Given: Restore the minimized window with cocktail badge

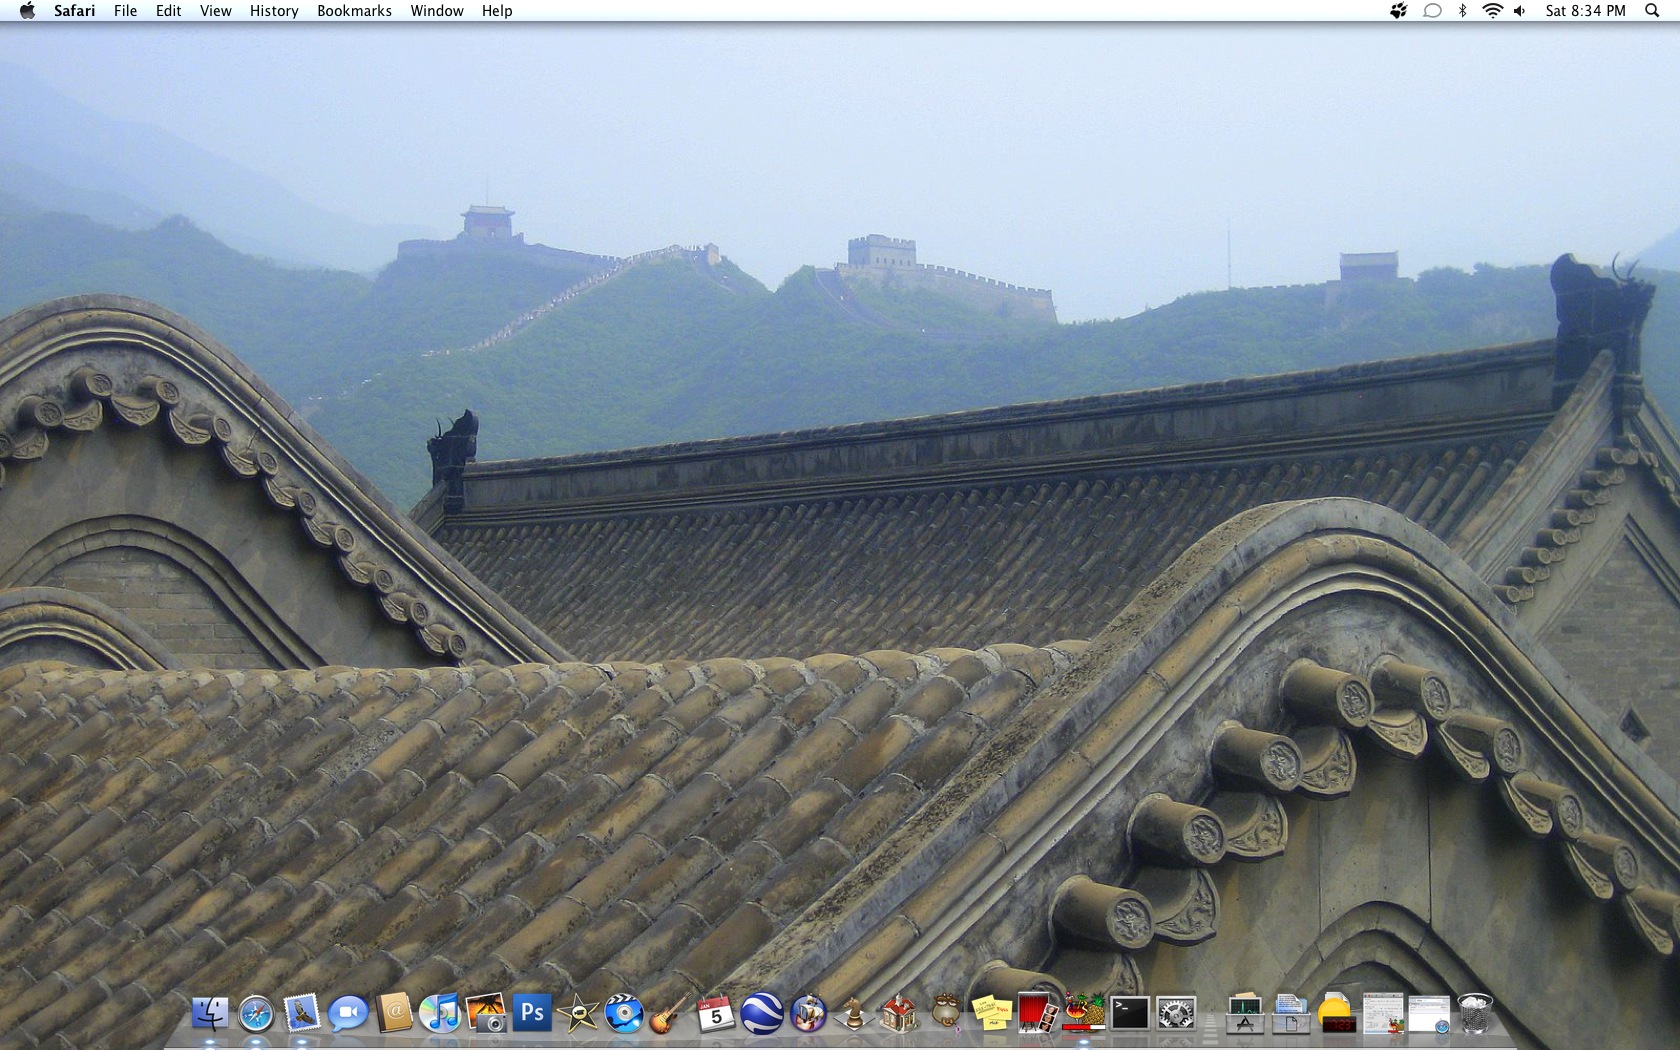Looking at the screenshot, I should [x=1383, y=1014].
